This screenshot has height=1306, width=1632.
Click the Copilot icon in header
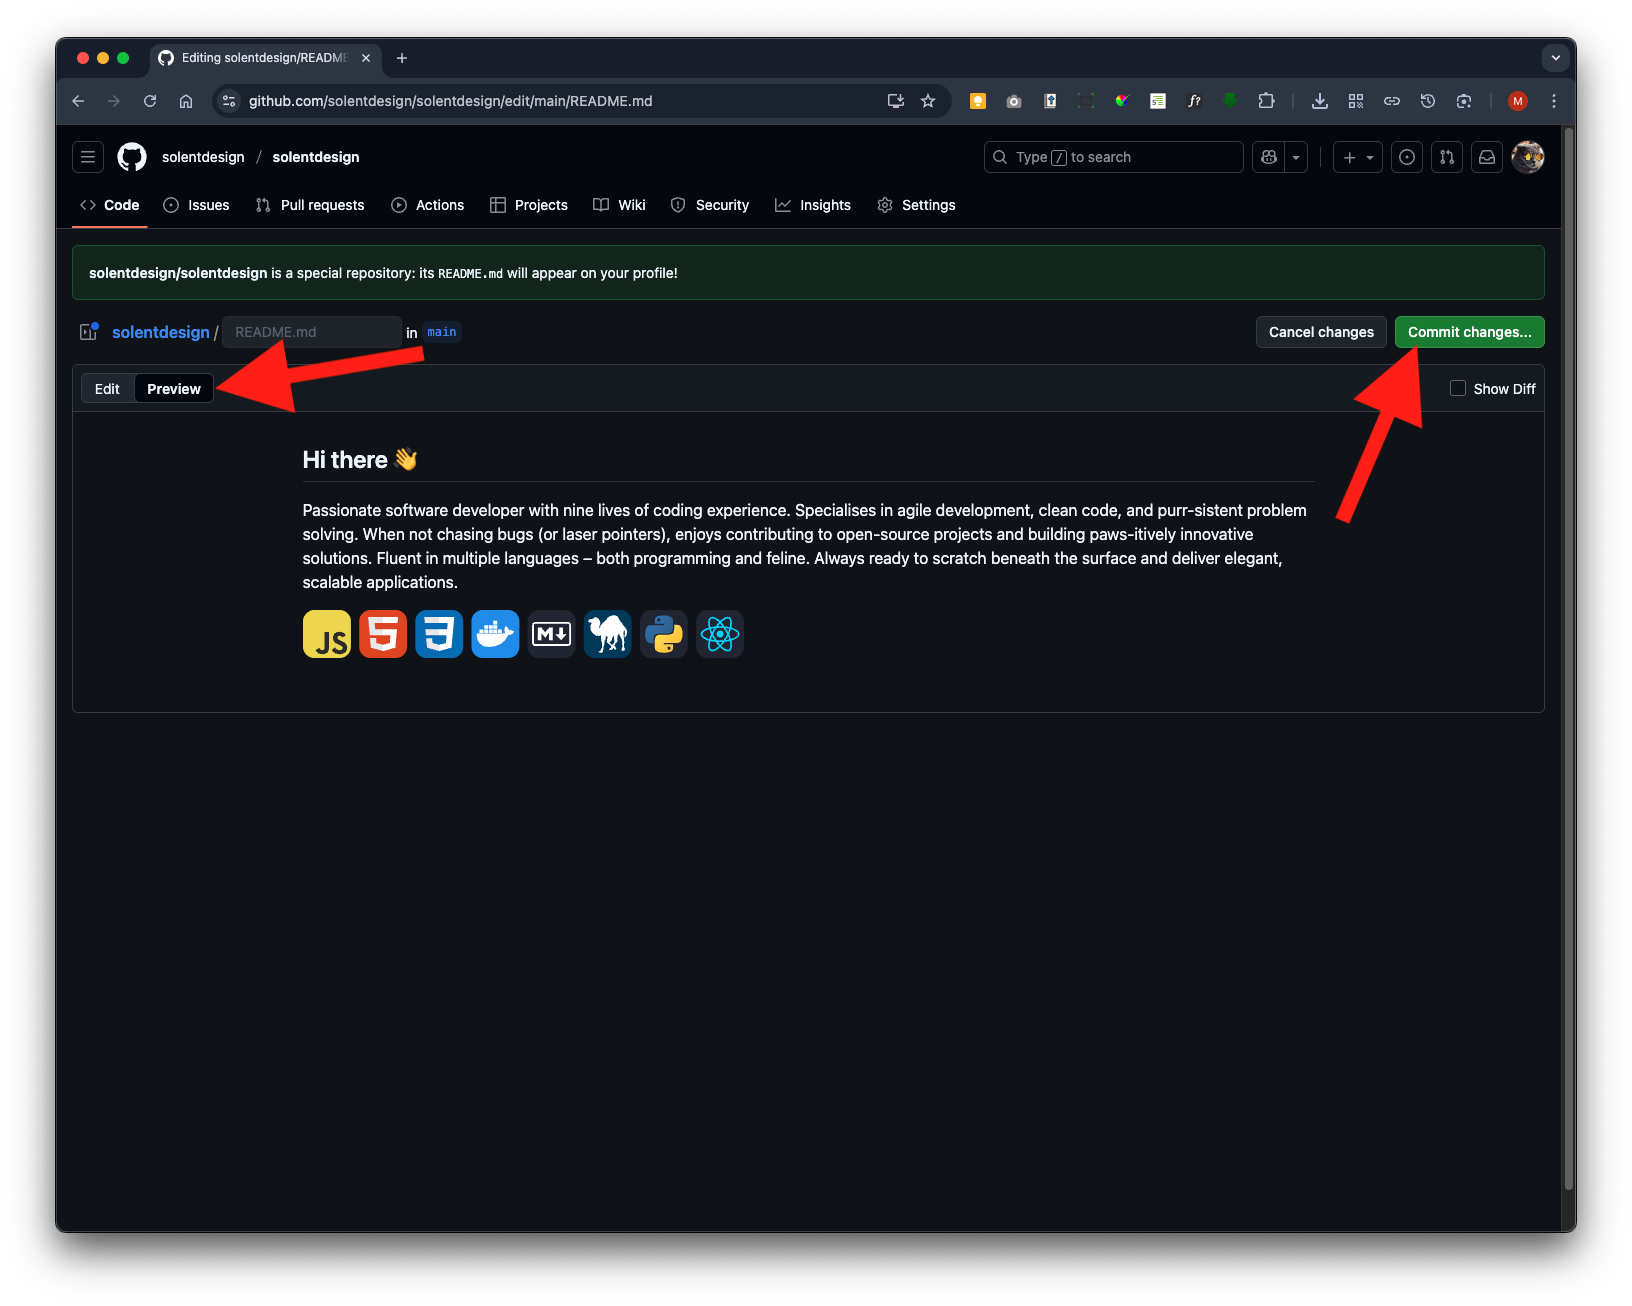1269,157
